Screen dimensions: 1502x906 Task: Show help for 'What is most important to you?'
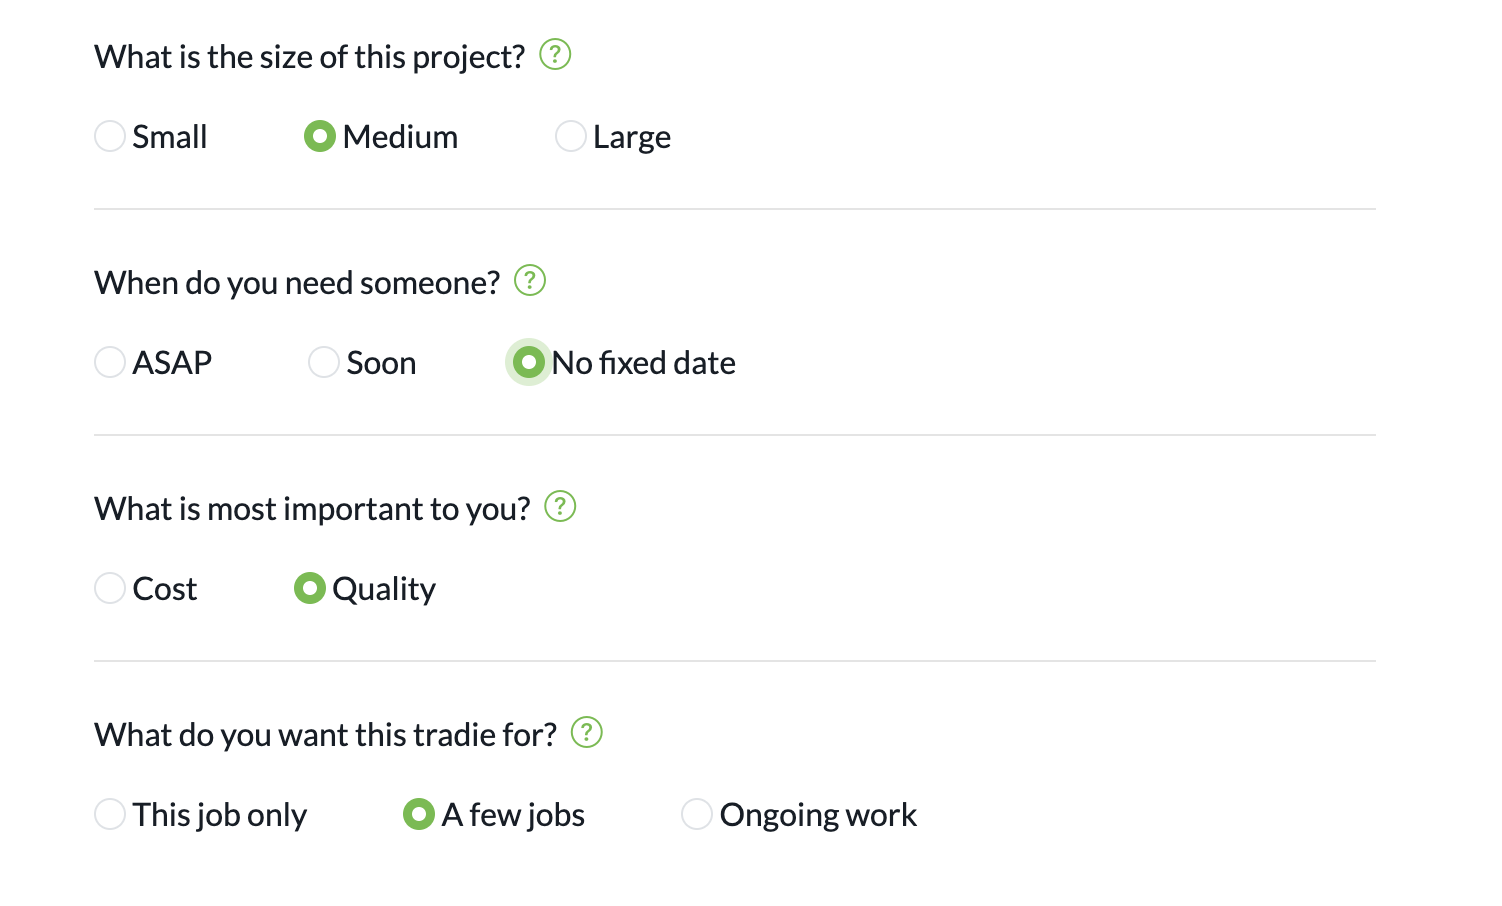pos(560,506)
